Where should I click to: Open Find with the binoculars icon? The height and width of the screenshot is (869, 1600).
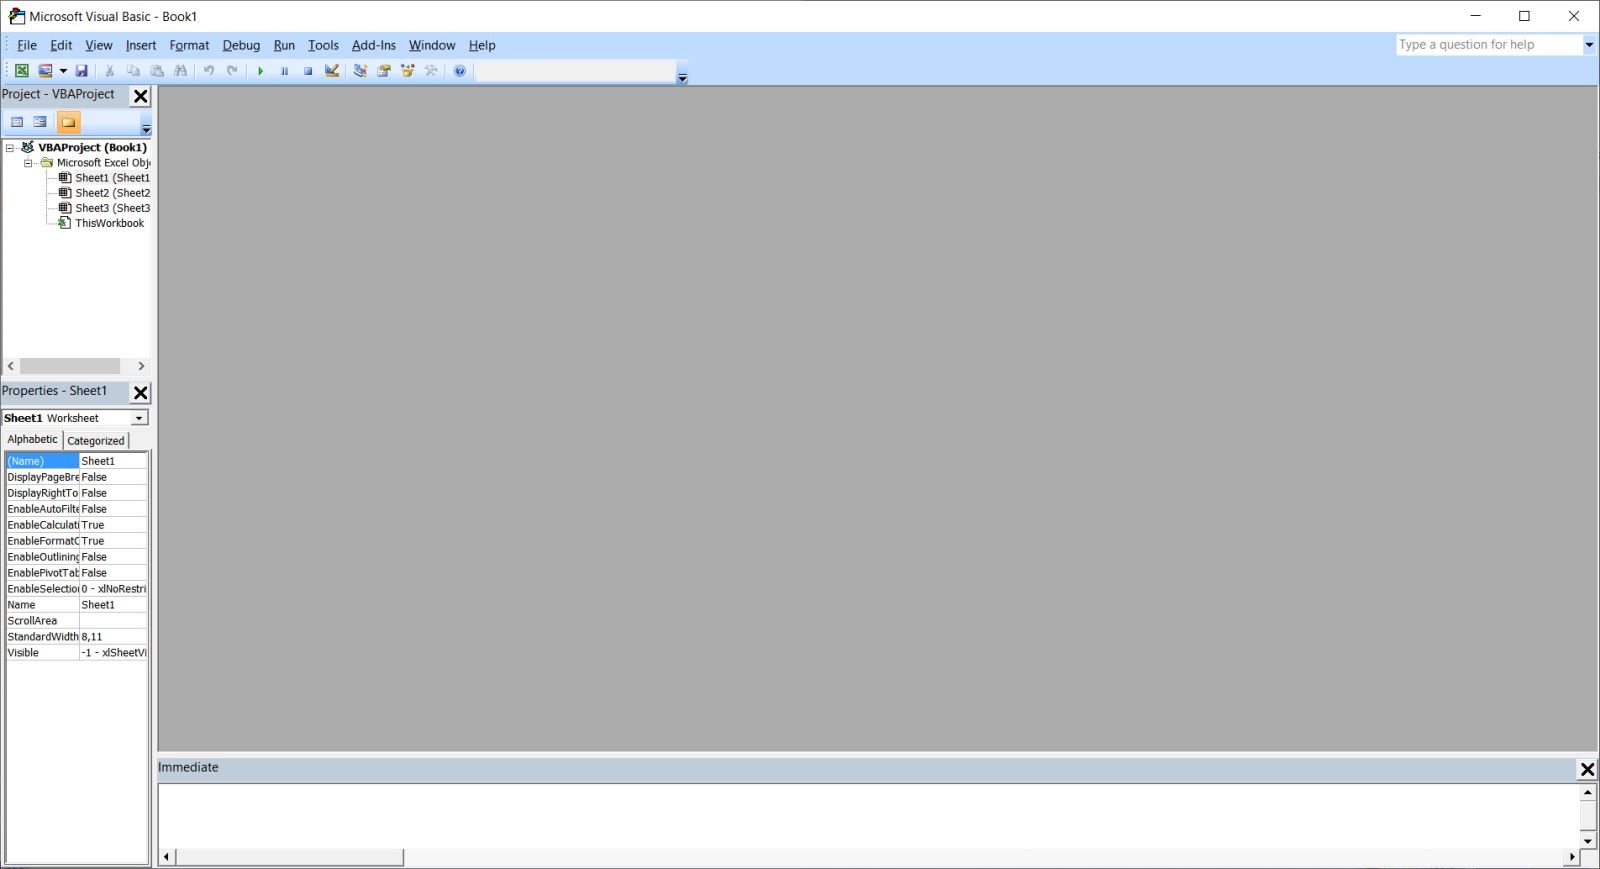coord(181,71)
